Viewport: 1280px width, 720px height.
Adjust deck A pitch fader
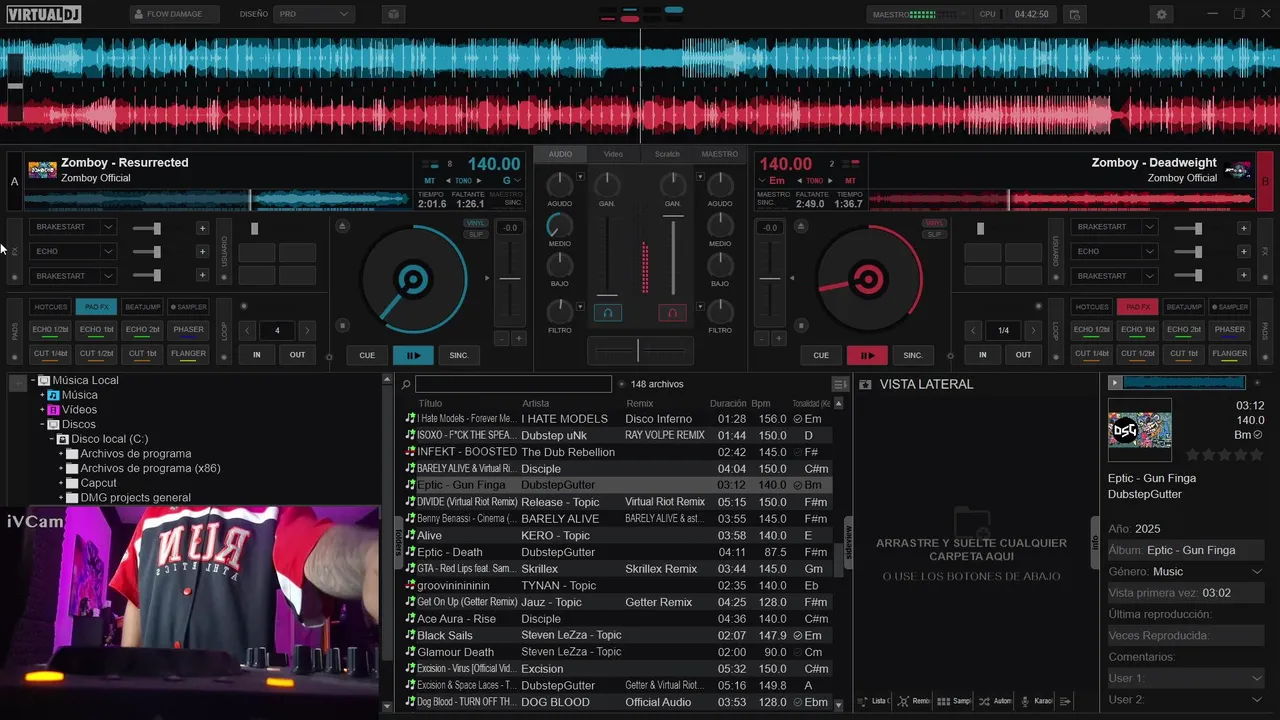tap(510, 279)
